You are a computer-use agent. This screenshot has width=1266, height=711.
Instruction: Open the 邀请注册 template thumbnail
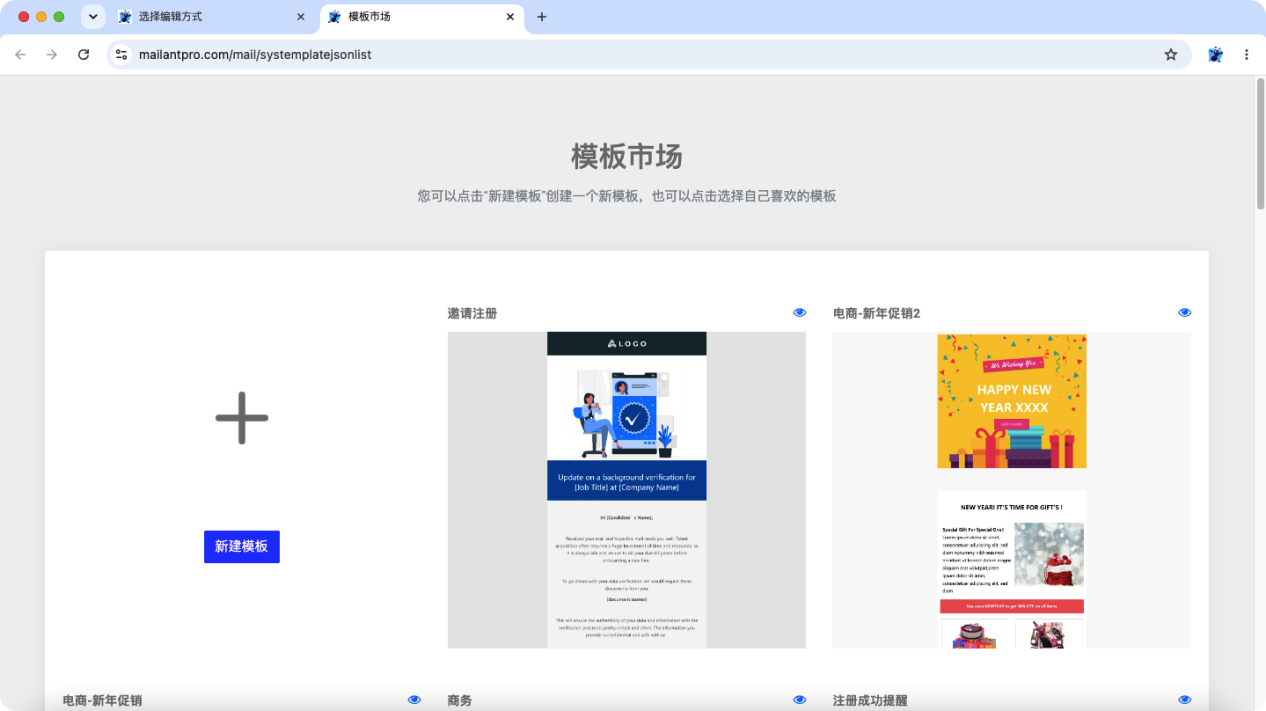tap(626, 490)
